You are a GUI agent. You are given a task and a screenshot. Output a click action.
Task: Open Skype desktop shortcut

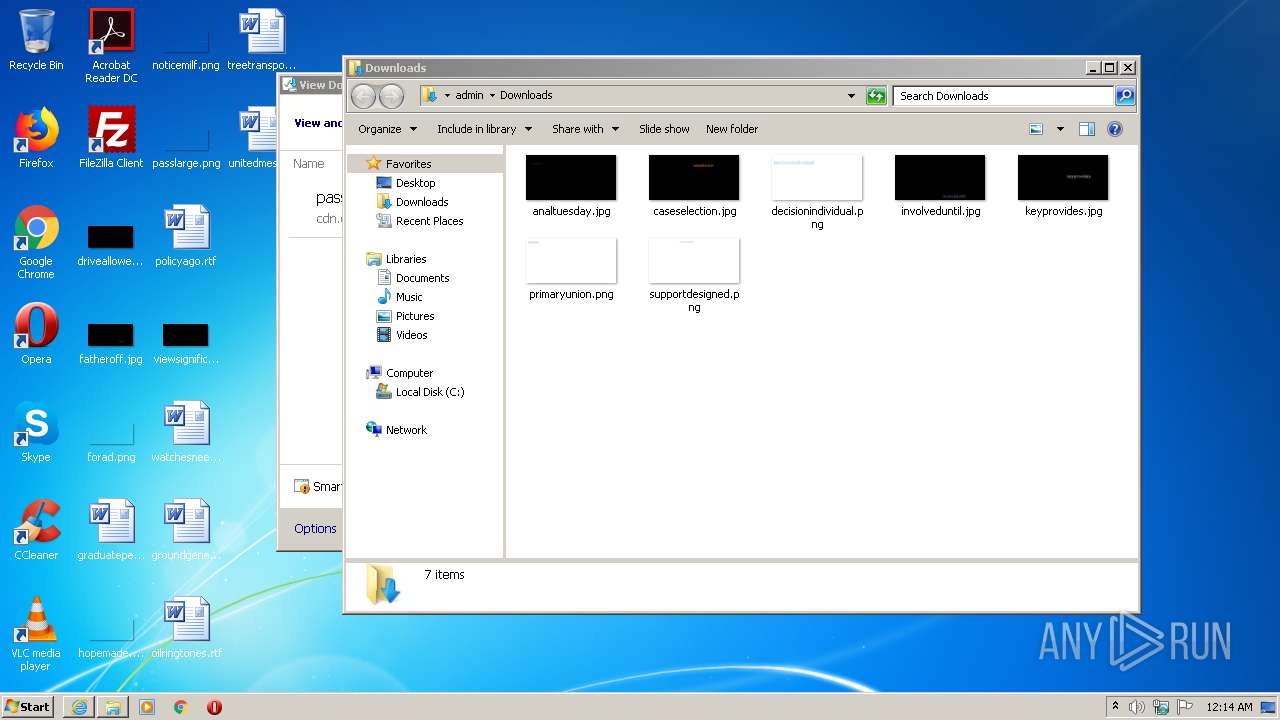pyautogui.click(x=36, y=432)
